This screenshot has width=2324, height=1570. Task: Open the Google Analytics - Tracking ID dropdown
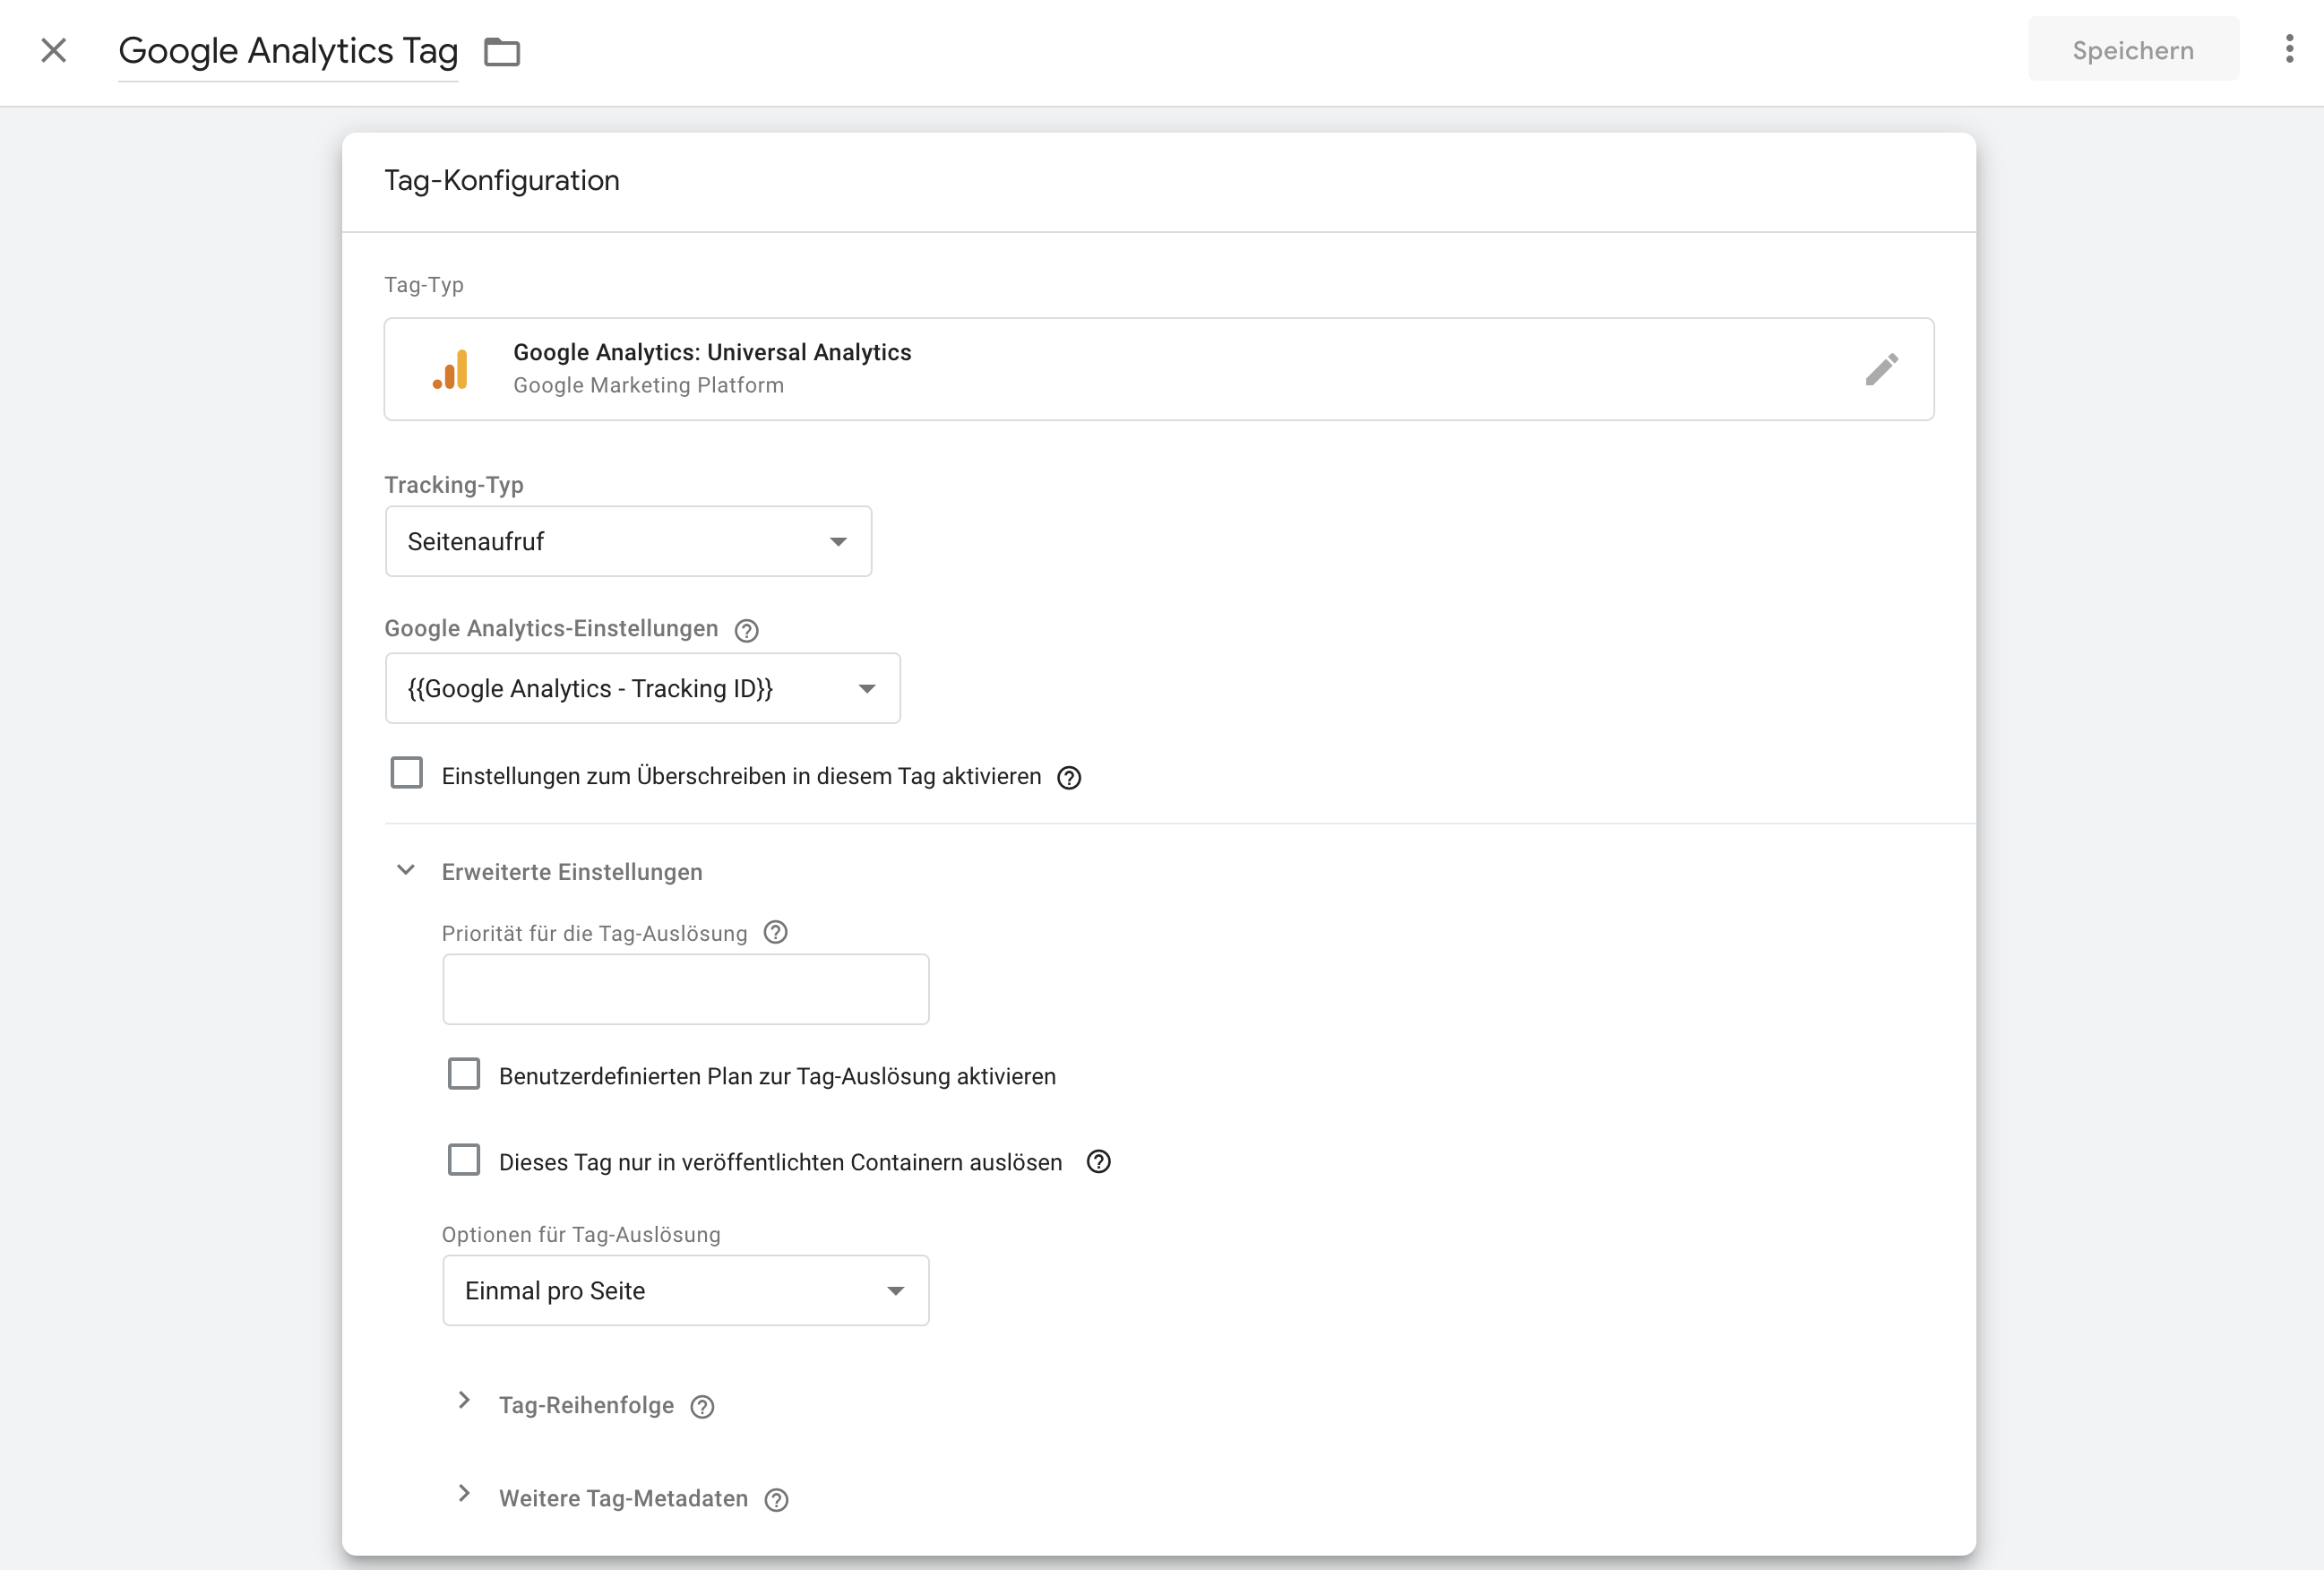tap(642, 688)
